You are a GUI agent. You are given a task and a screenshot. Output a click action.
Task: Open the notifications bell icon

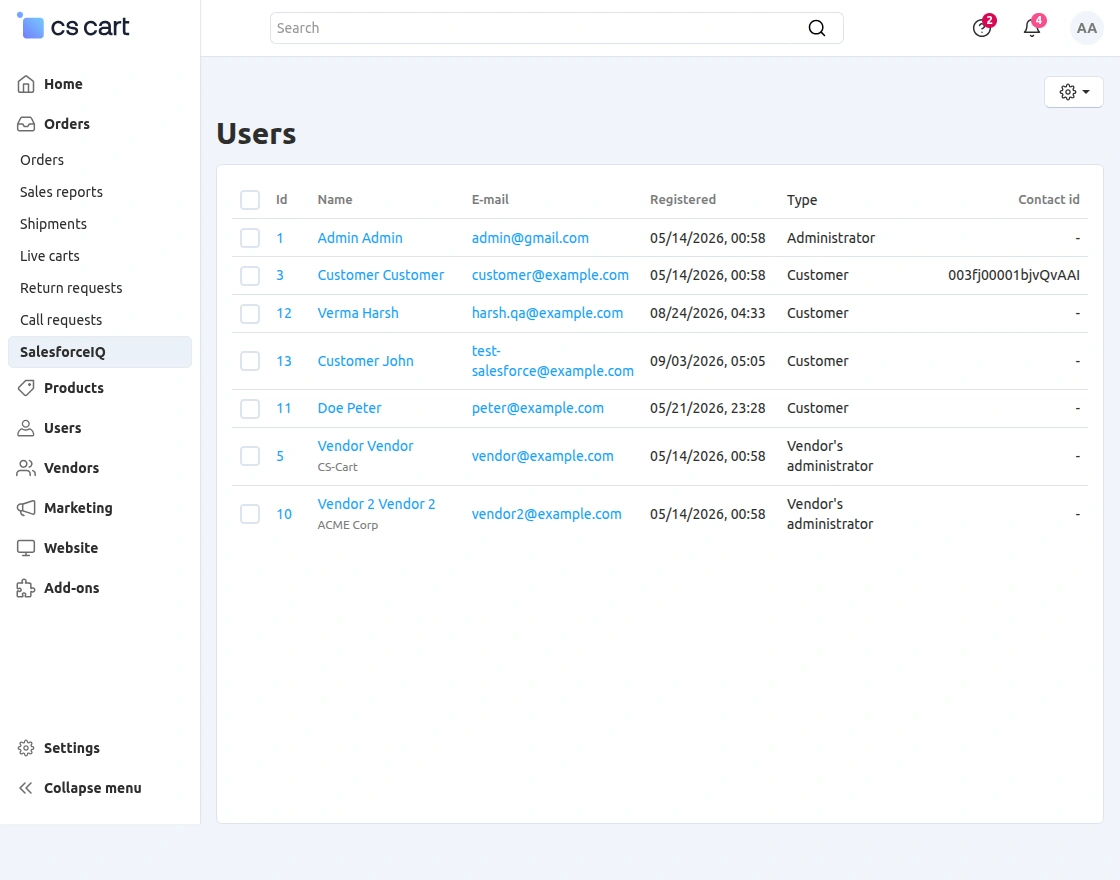[1032, 28]
